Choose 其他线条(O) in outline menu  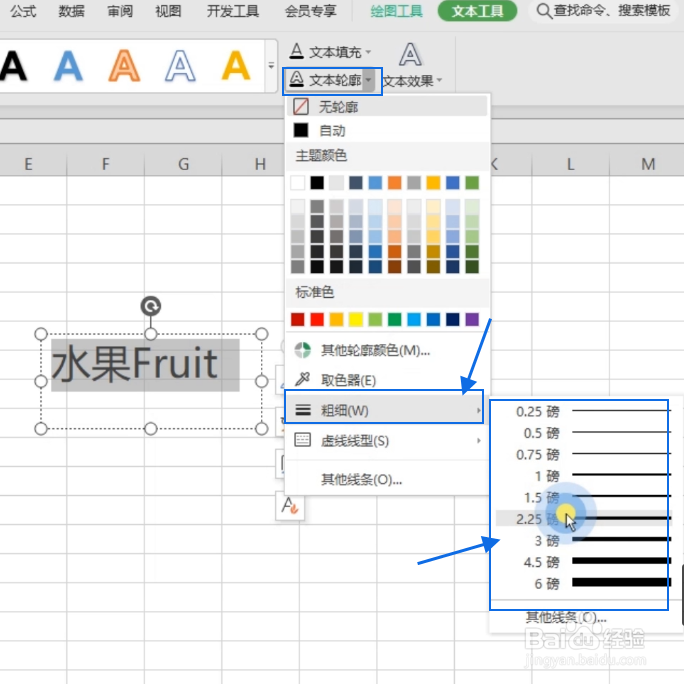pos(361,480)
